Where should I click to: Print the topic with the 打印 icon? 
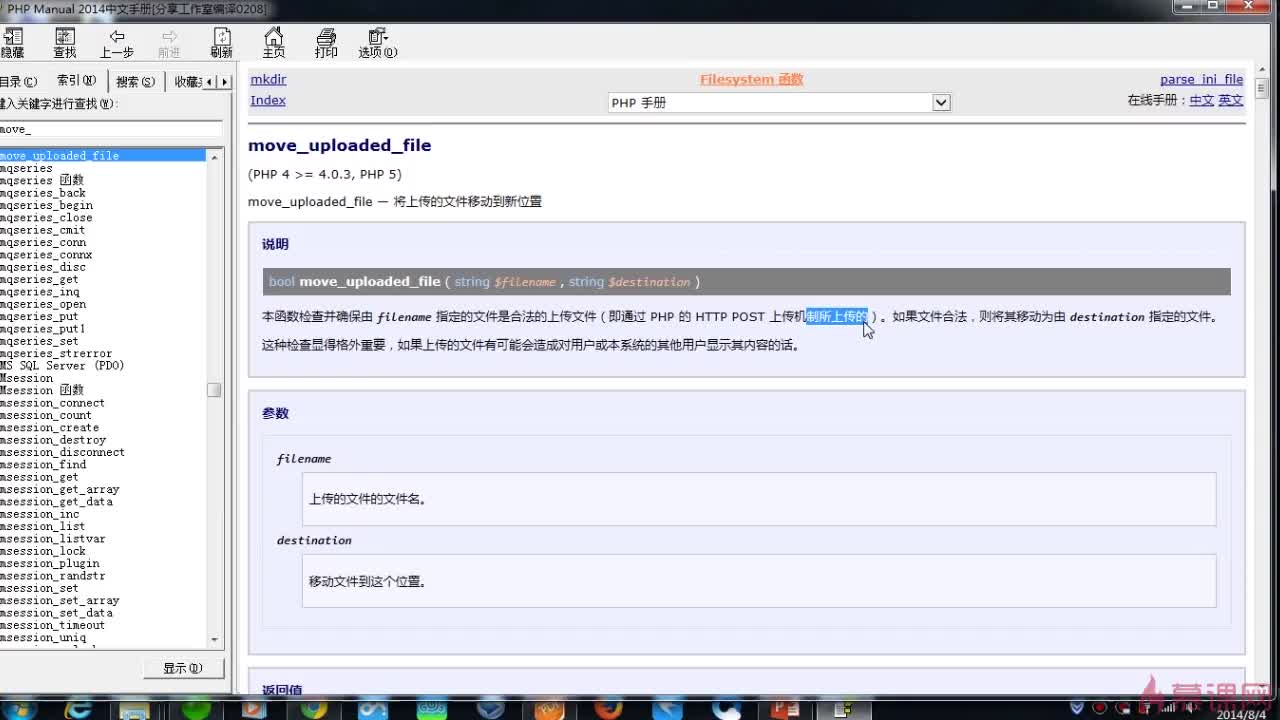coord(326,43)
